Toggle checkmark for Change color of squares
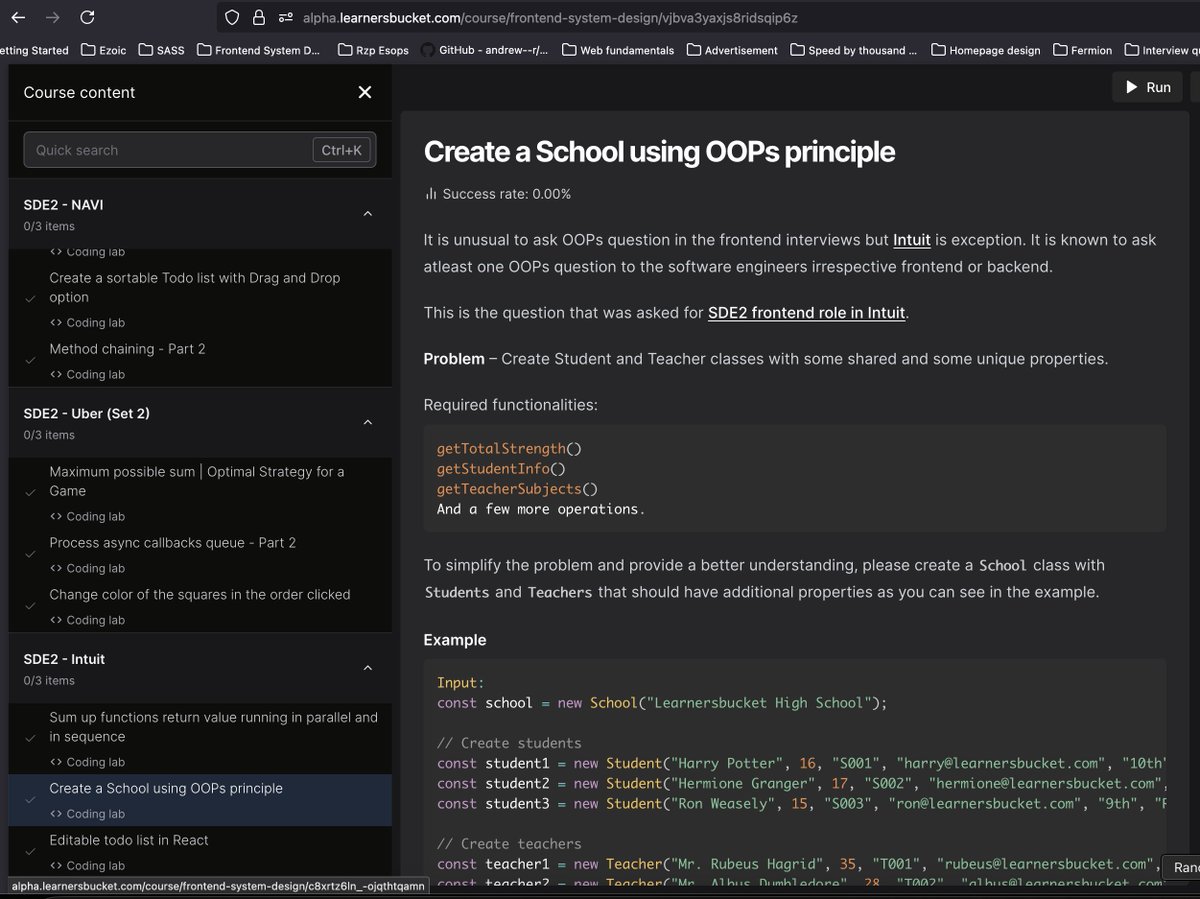1200x899 pixels. (30, 606)
